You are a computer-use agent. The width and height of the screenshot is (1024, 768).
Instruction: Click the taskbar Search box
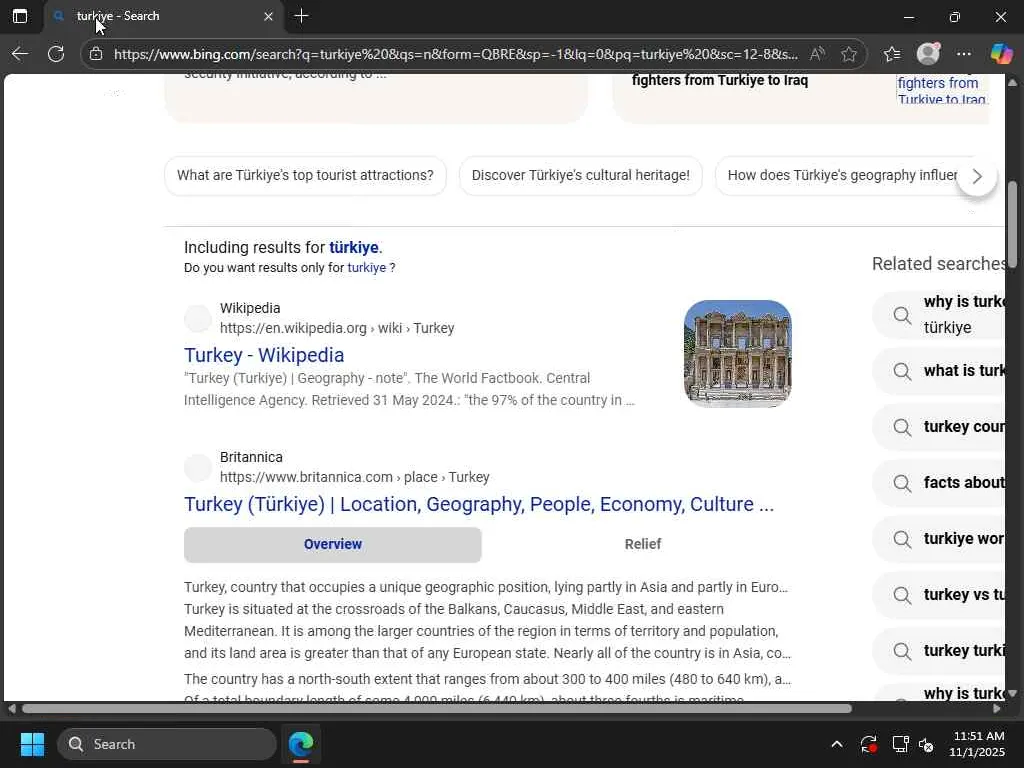[x=167, y=744]
